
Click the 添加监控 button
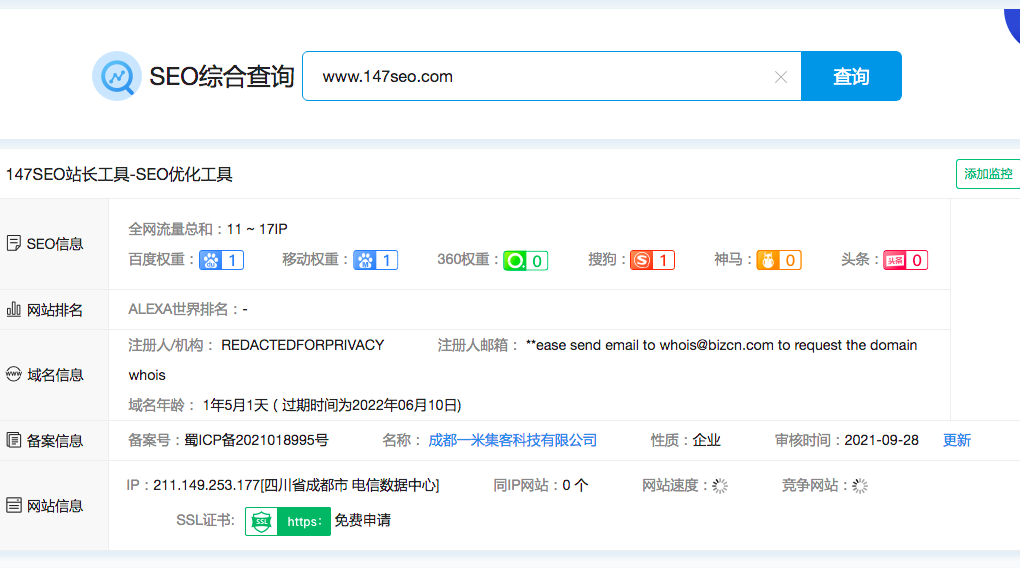(987, 174)
